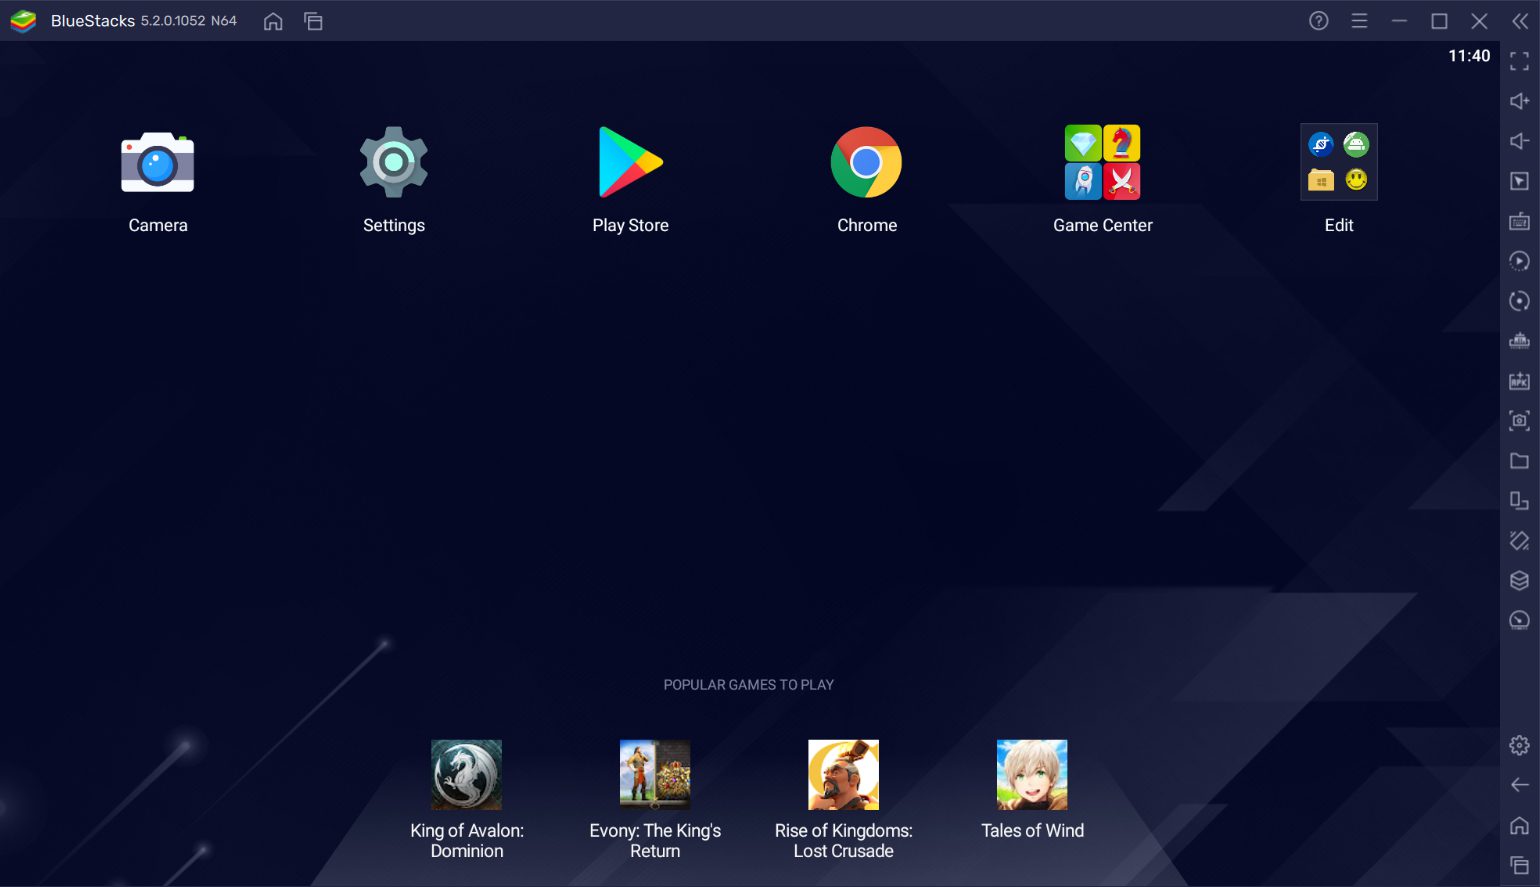Viewport: 1540px width, 887px height.
Task: Click the clock showing 11:40
Action: 1469,56
